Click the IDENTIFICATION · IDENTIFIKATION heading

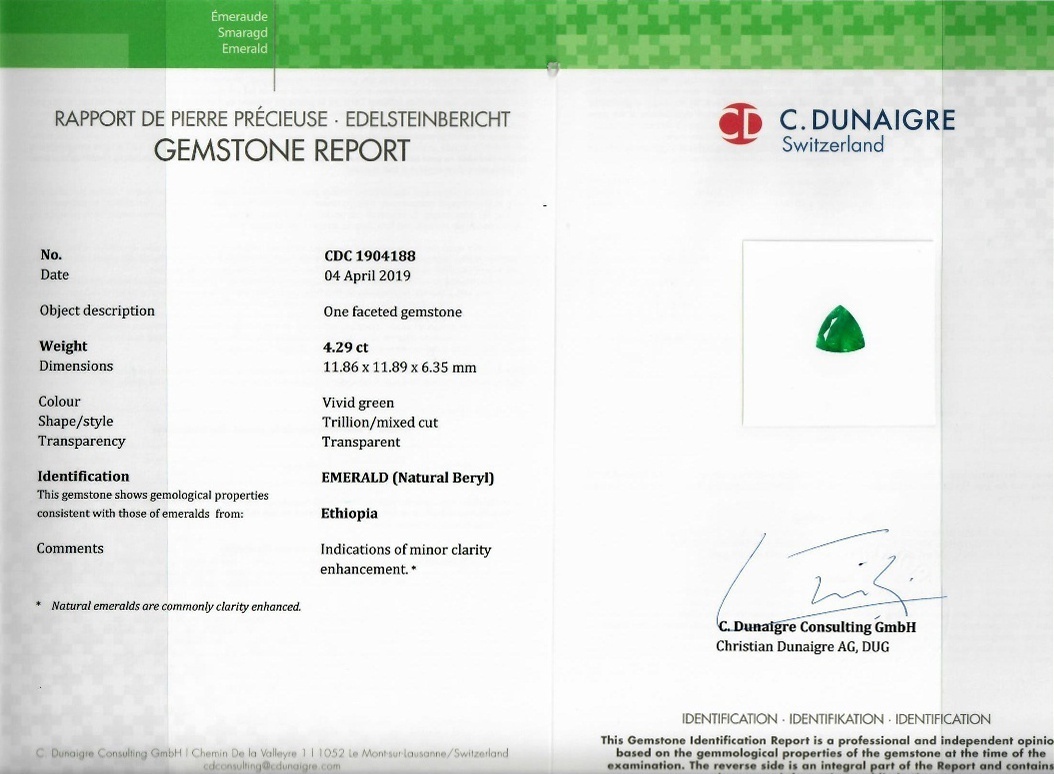pos(836,719)
